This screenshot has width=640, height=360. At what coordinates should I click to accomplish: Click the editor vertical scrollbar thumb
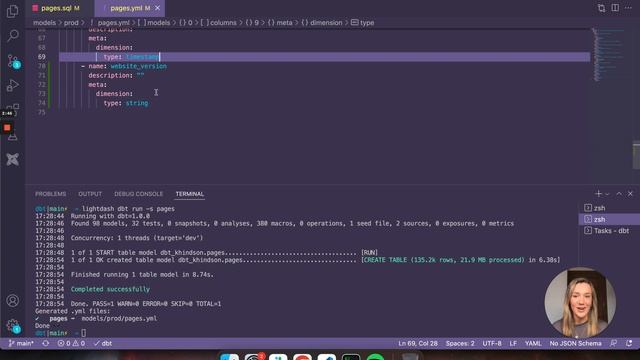pyautogui.click(x=636, y=155)
